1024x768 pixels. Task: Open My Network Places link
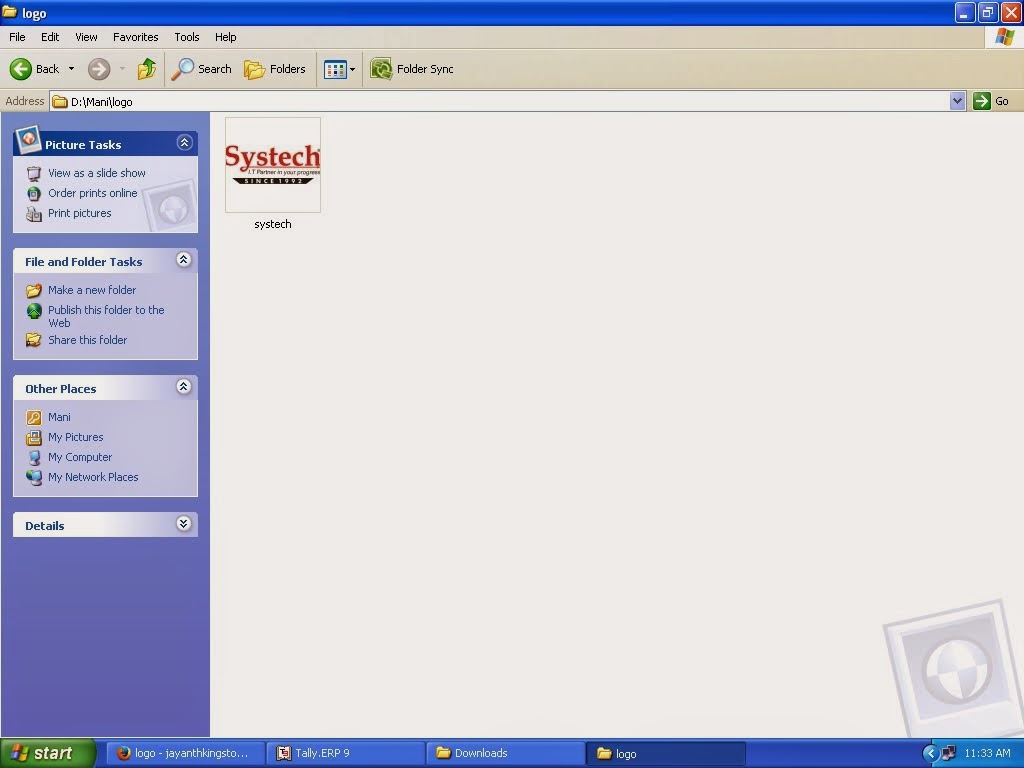click(93, 477)
